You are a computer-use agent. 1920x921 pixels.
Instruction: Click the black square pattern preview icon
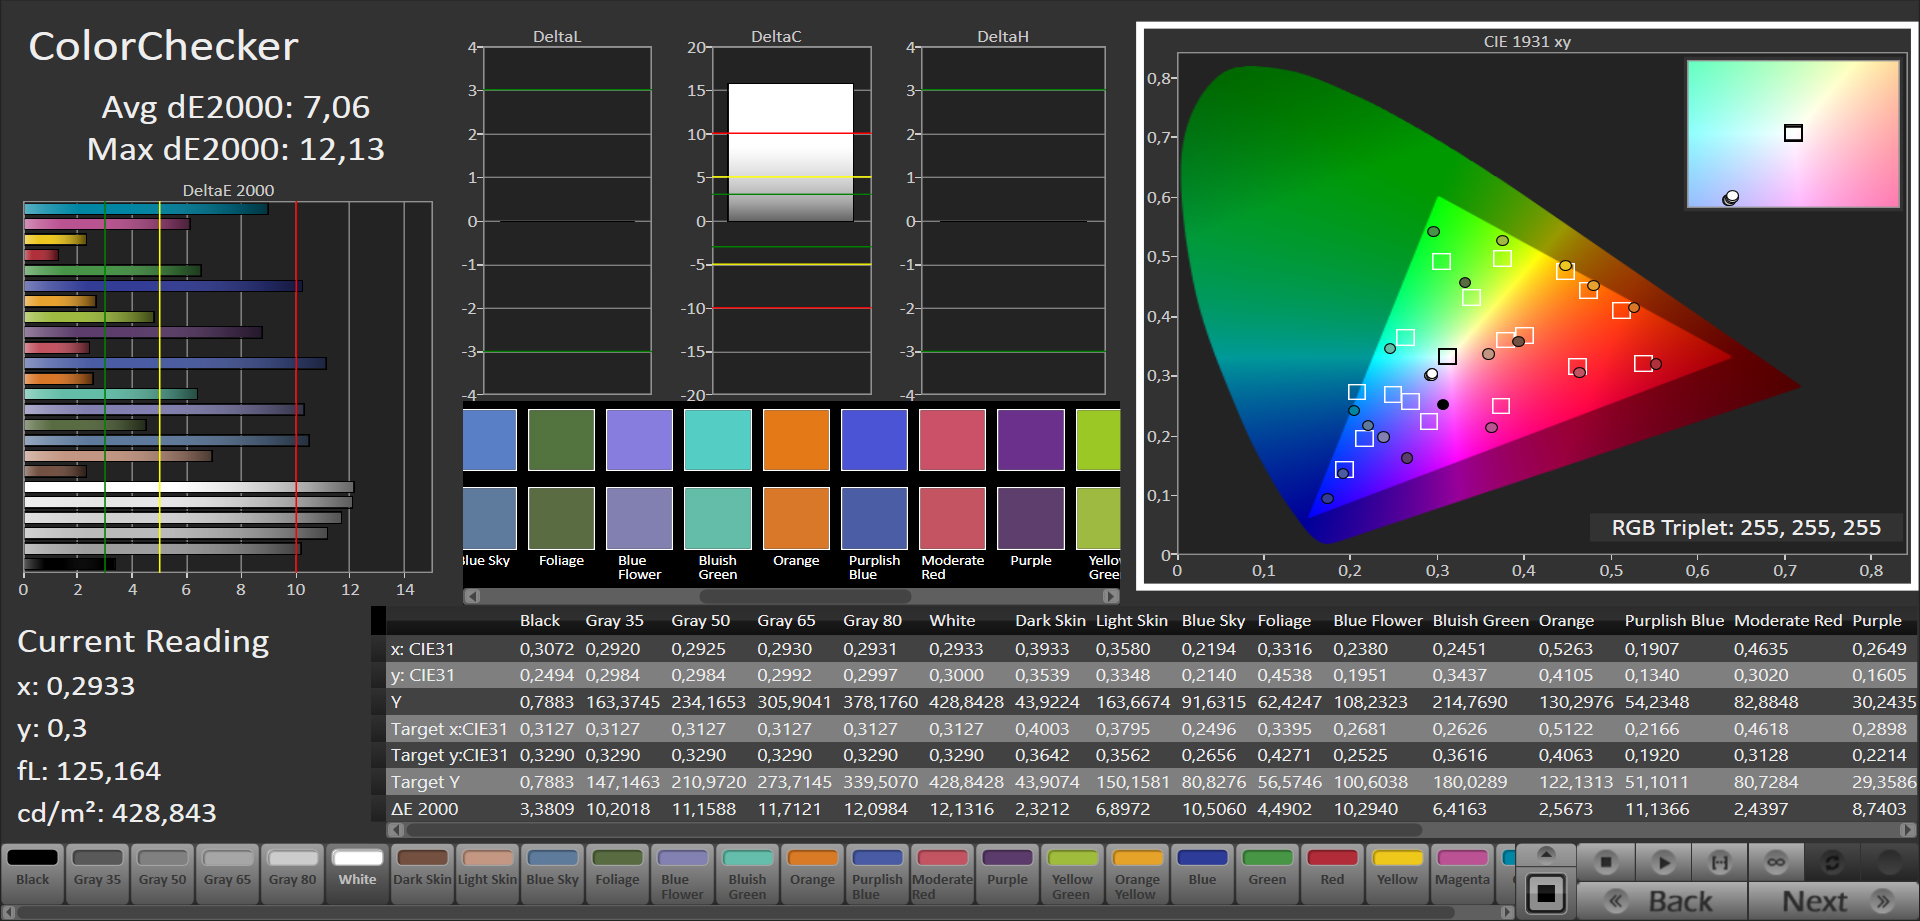point(1546,893)
